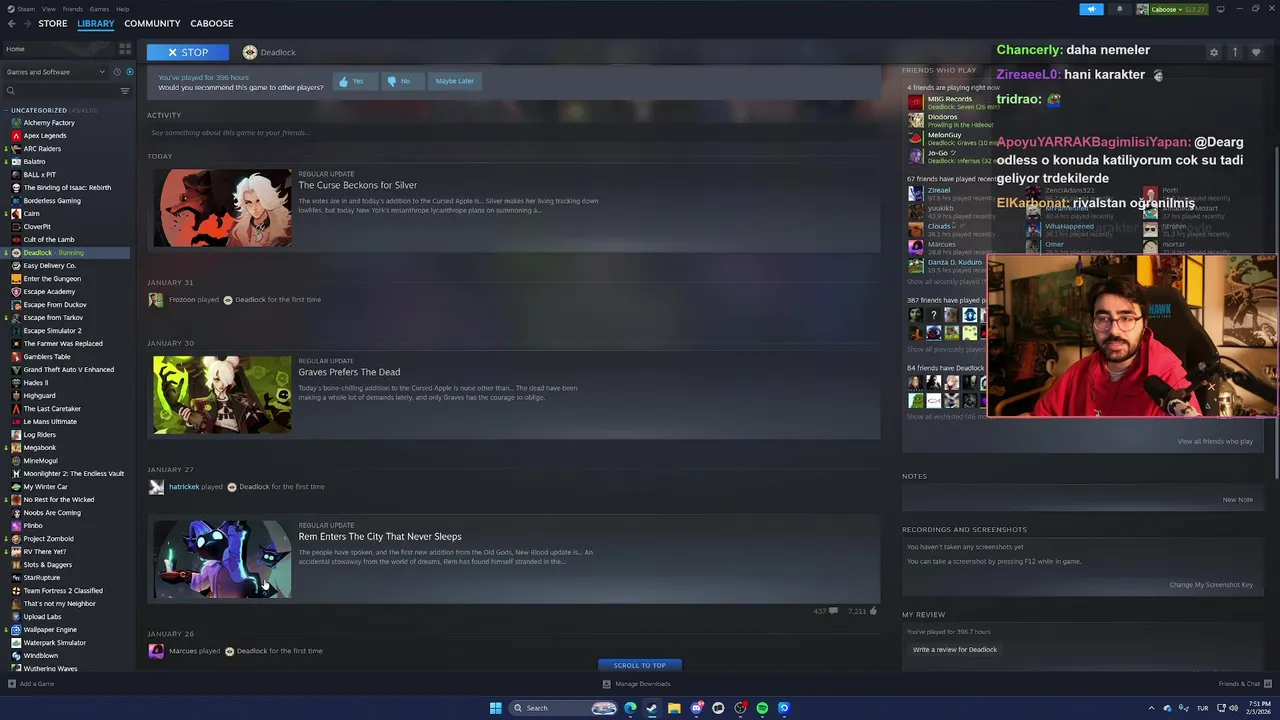Viewport: 1280px width, 720px height.
Task: Open game info arrow icon
Action: 1235,52
